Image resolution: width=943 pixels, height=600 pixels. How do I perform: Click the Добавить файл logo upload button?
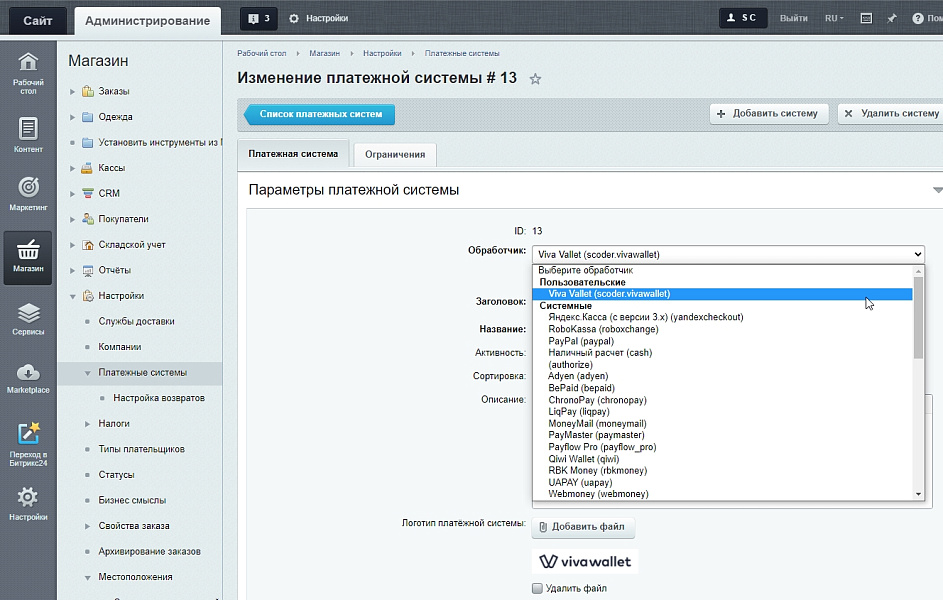tap(582, 526)
